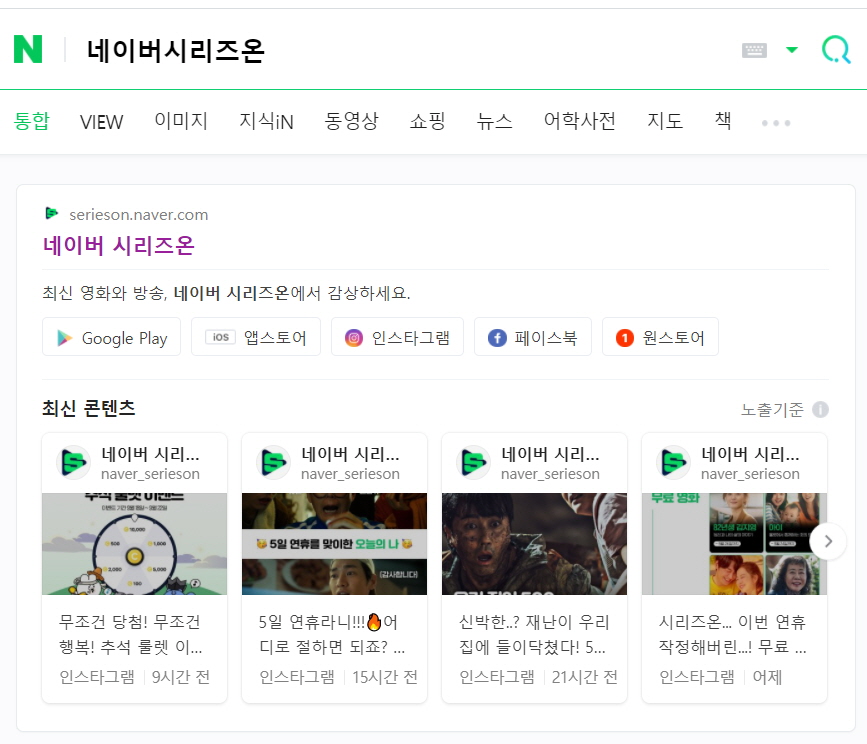The image size is (867, 744).
Task: Click the iOS badge icon
Action: (x=221, y=337)
